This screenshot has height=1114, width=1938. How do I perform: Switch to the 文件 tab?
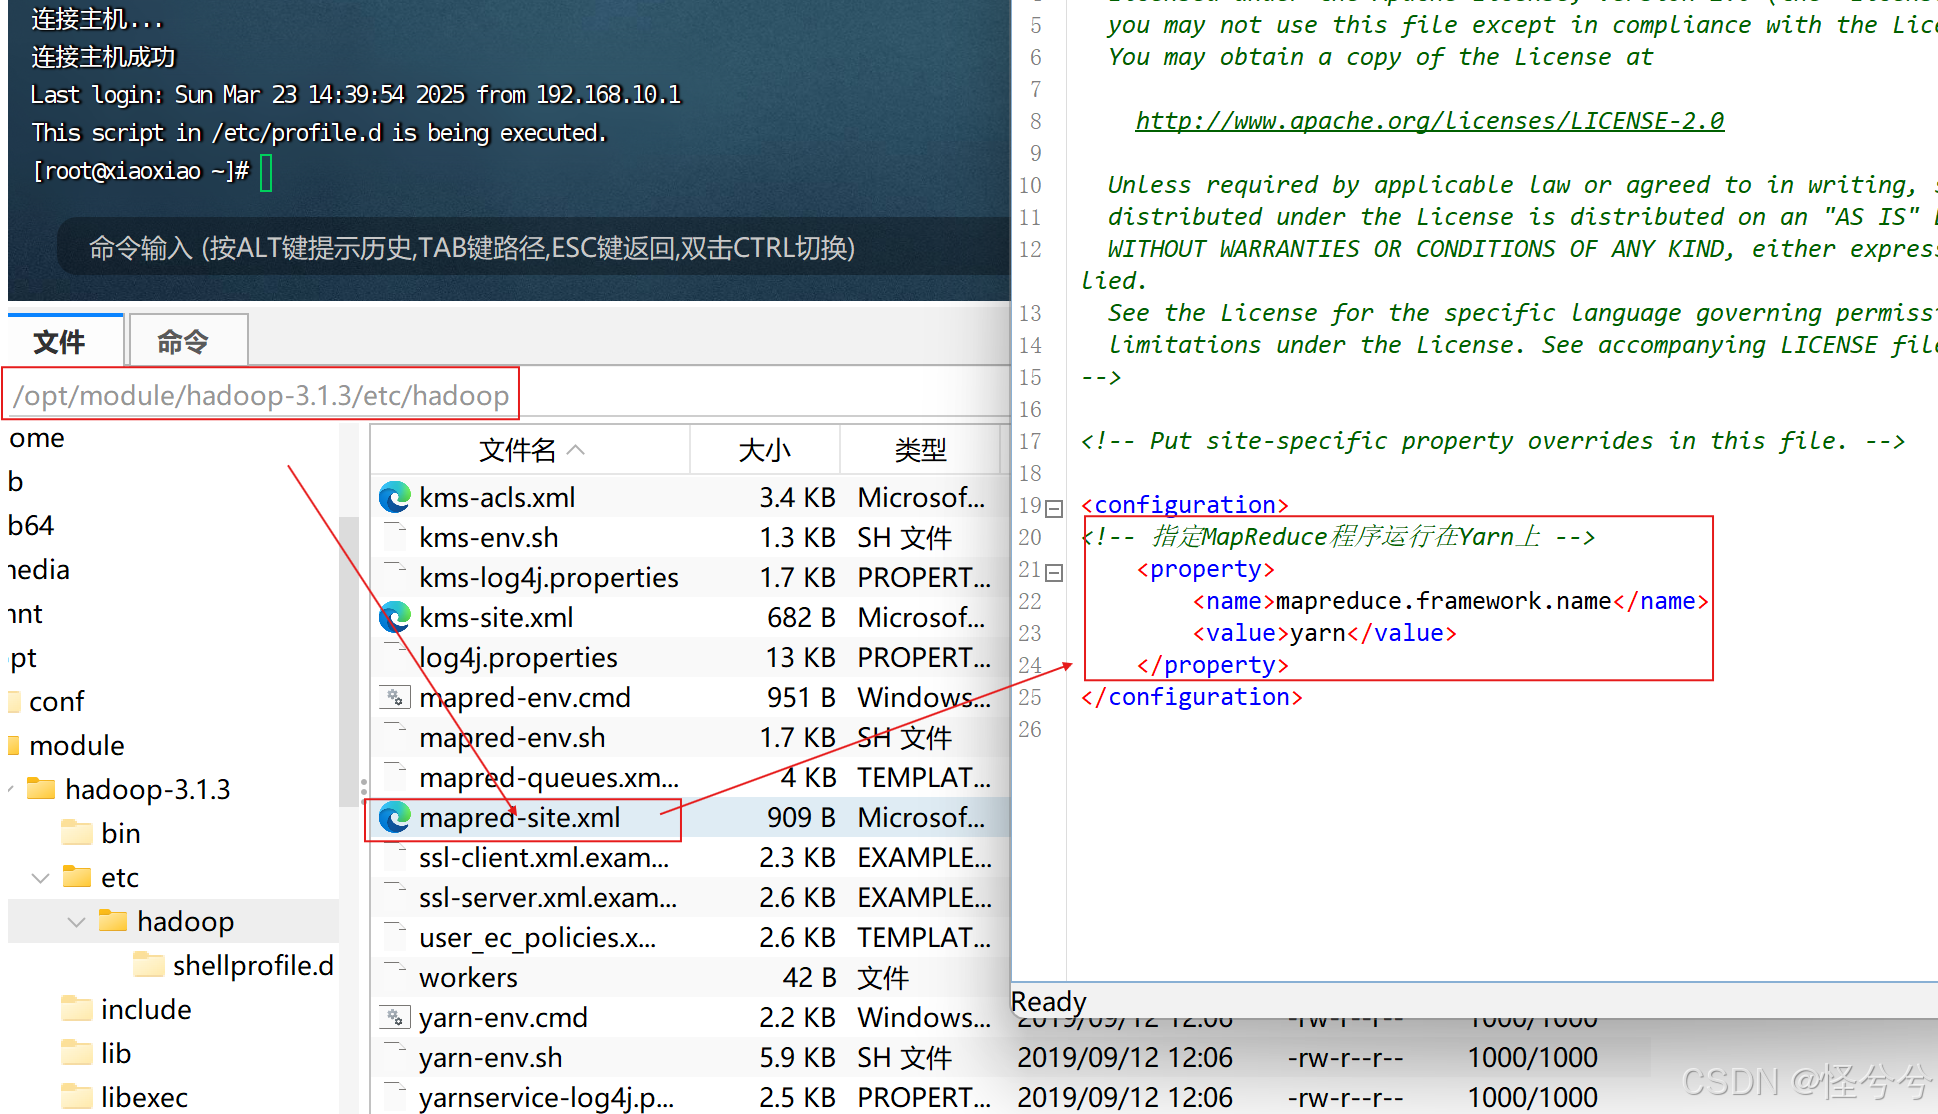pyautogui.click(x=60, y=342)
